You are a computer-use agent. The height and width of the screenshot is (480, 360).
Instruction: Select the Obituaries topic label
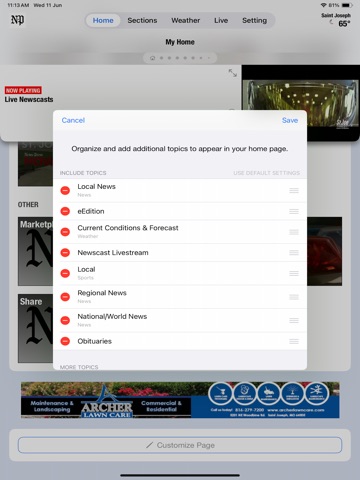tap(94, 341)
